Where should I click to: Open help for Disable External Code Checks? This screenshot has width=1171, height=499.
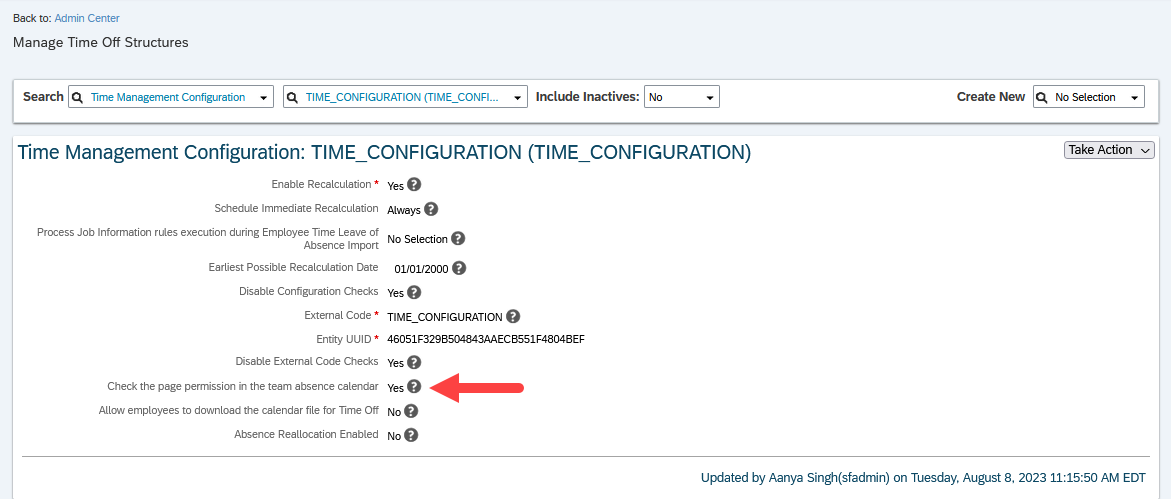414,362
